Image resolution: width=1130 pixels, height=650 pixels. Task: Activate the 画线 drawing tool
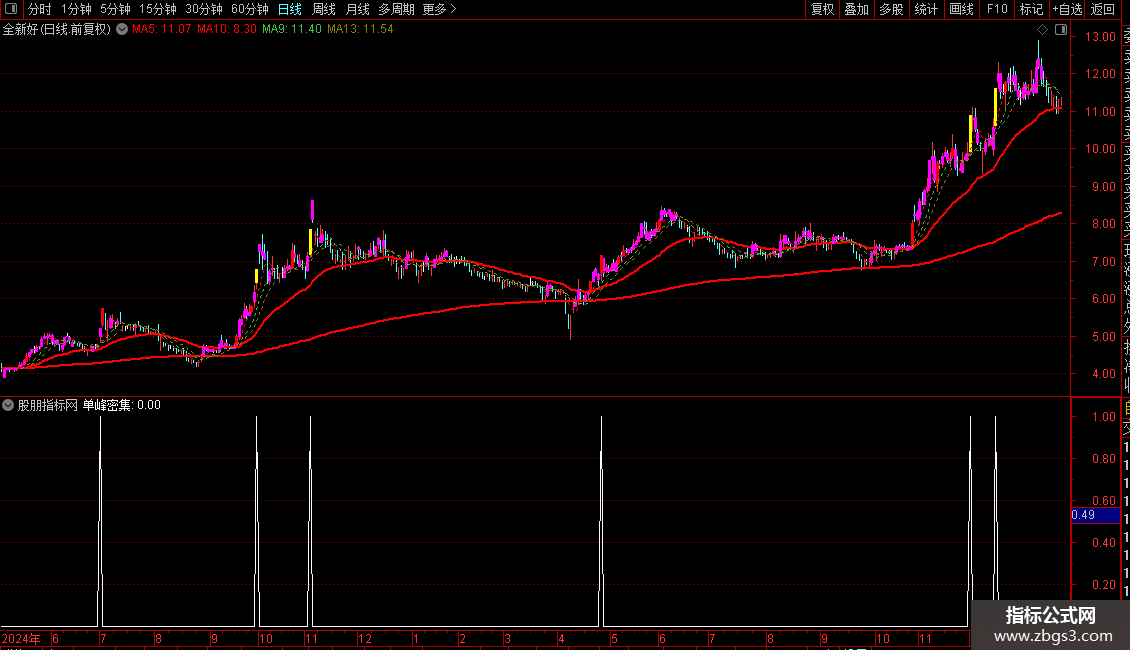(961, 9)
